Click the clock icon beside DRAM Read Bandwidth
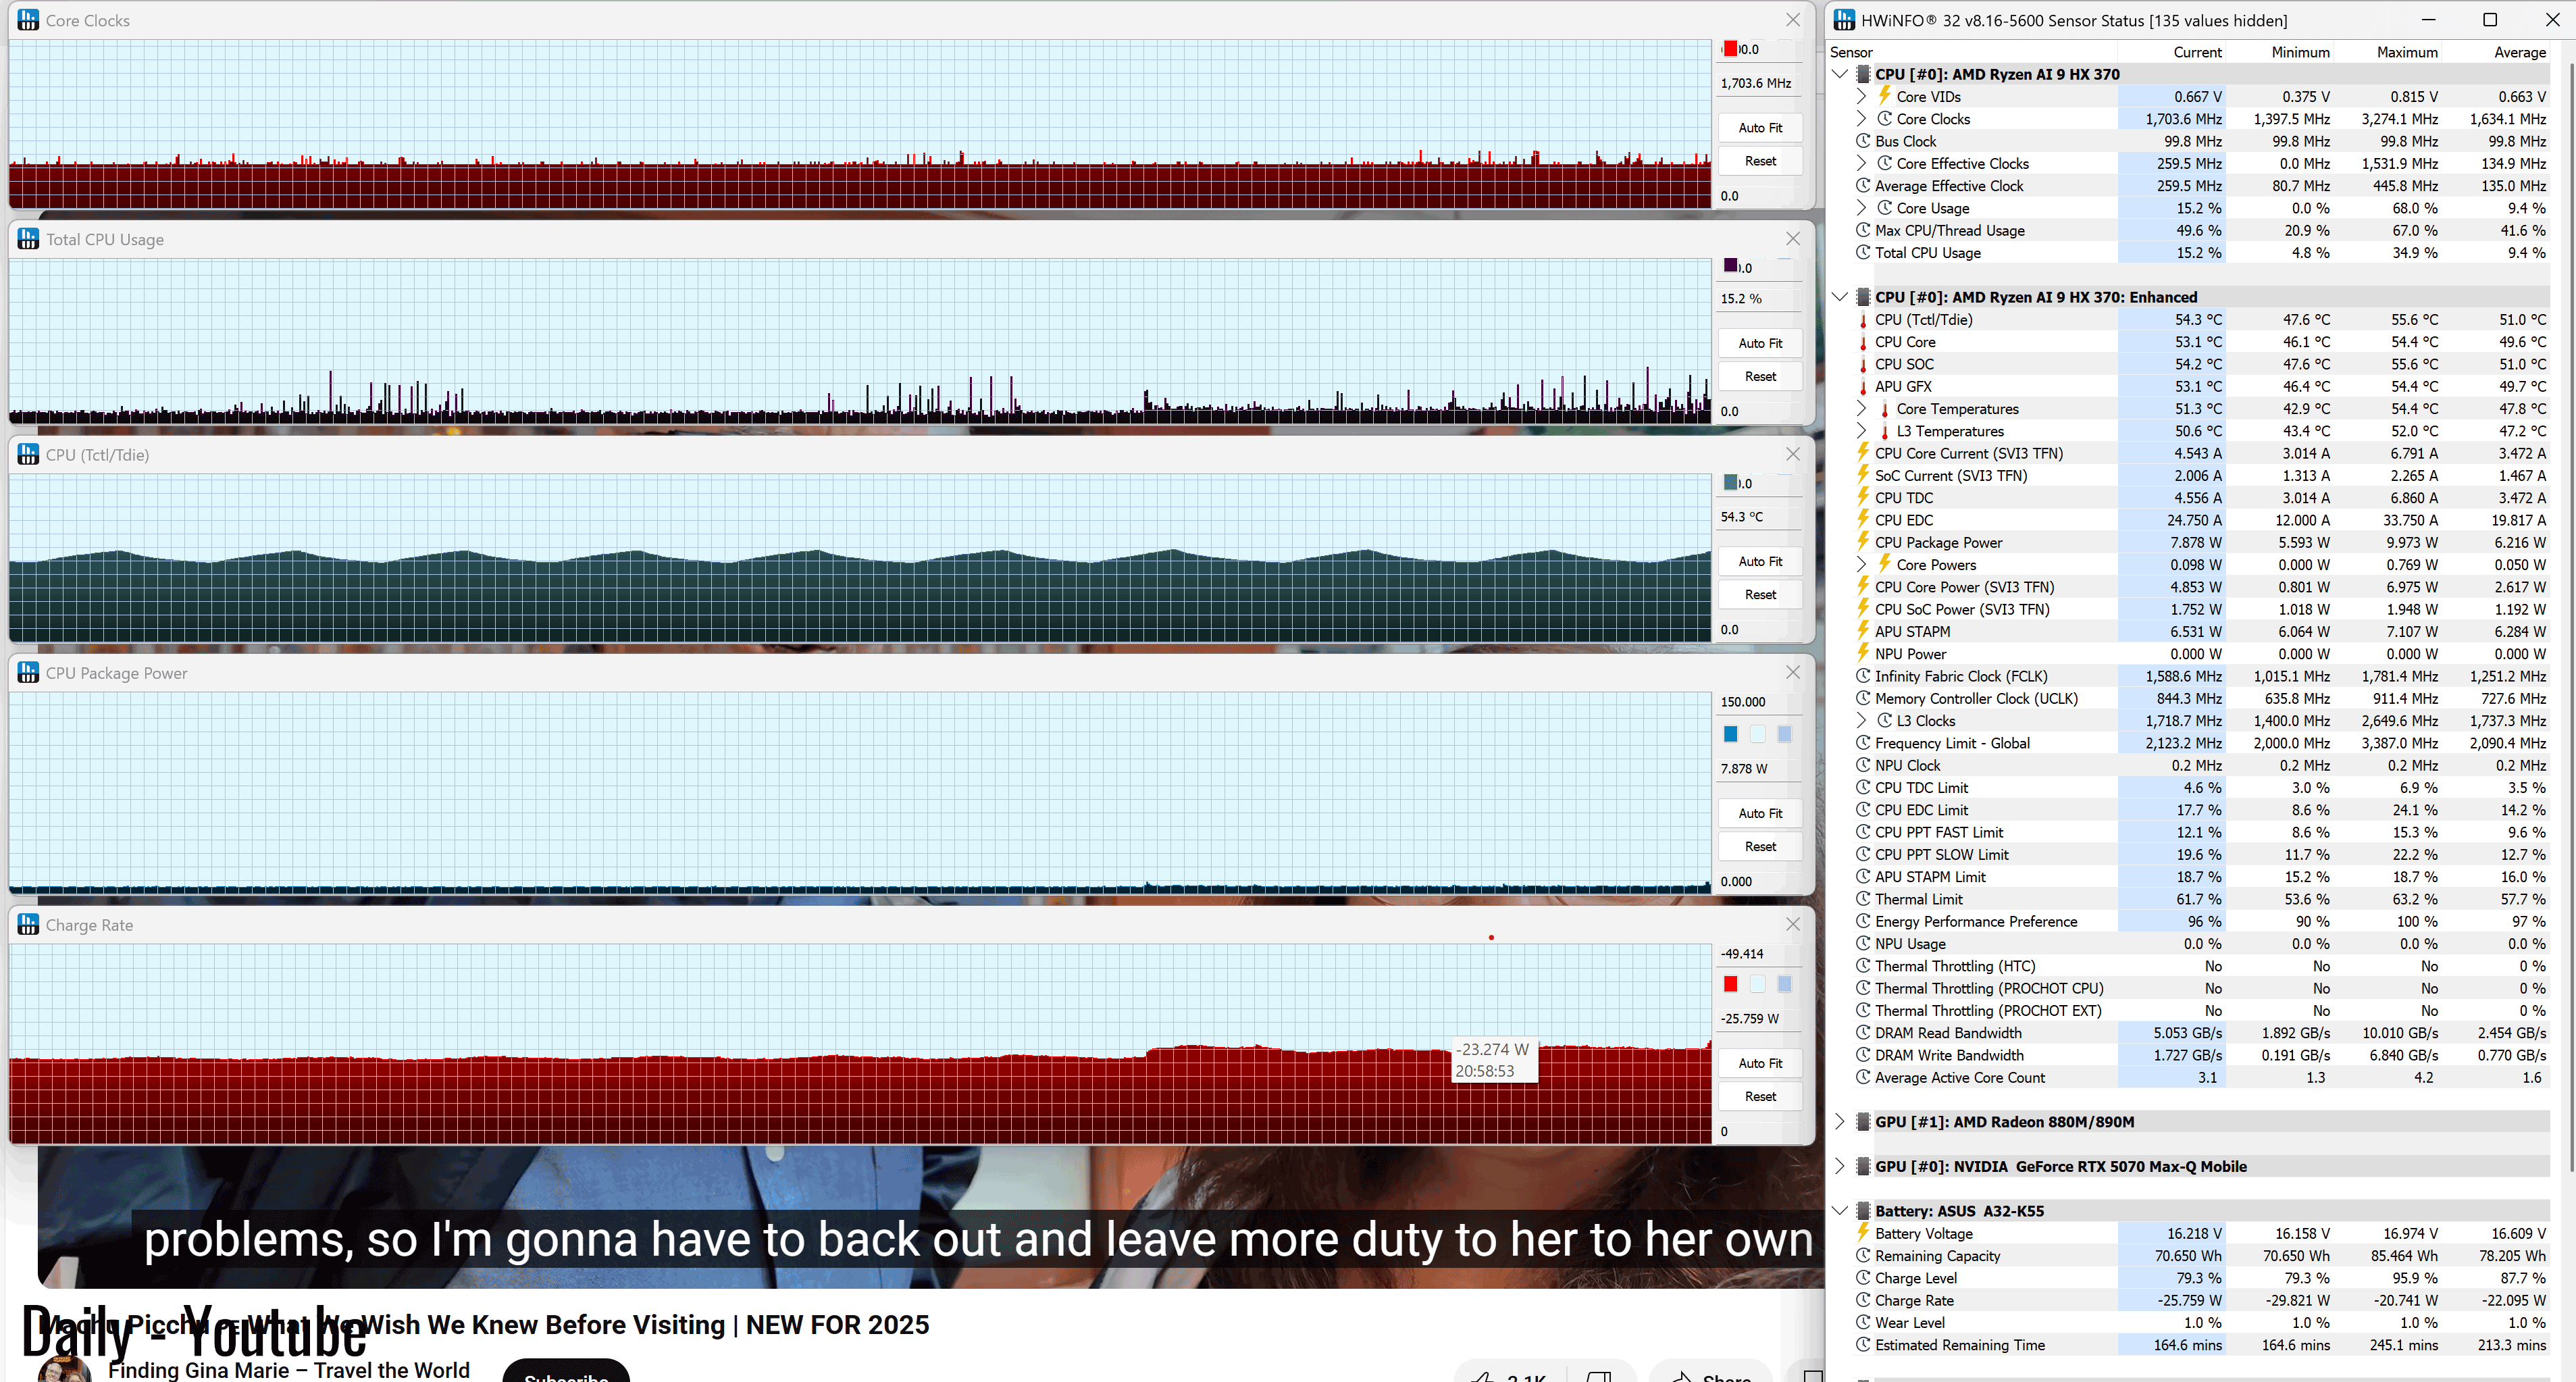 point(1863,1033)
